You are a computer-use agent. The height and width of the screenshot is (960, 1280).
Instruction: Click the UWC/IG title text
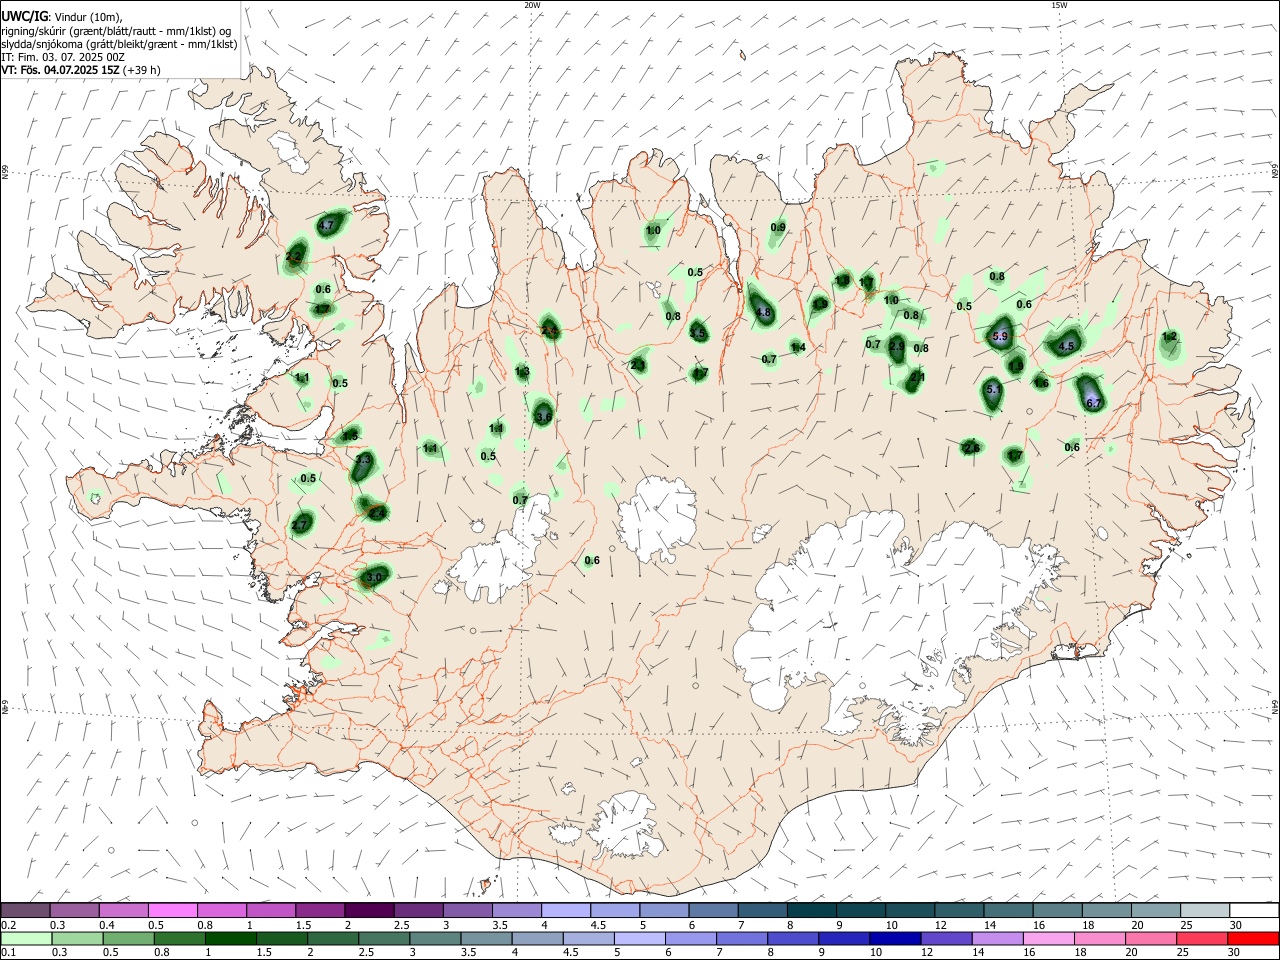click(23, 16)
